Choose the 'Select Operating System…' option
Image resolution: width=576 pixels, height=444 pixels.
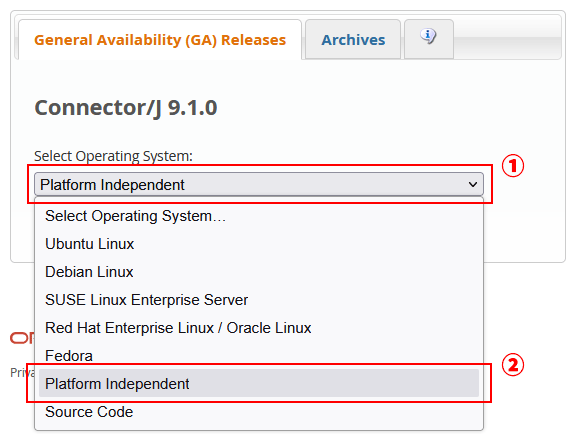259,216
